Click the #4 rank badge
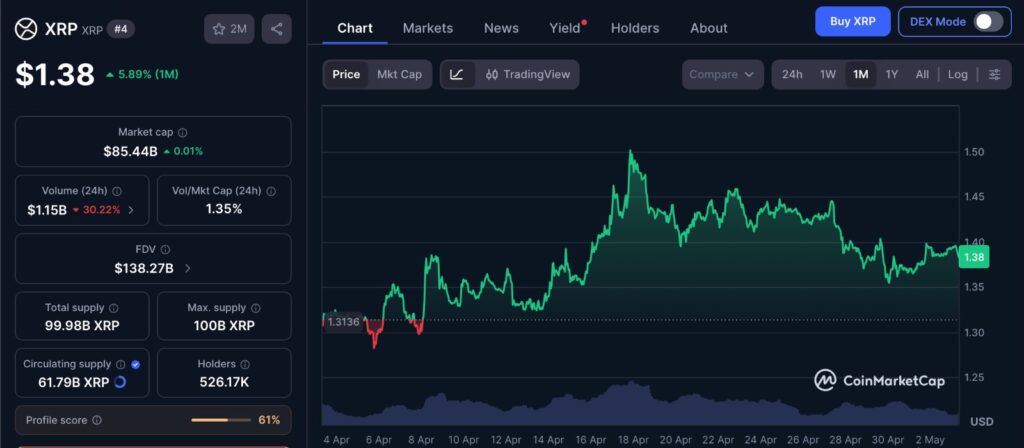1024x448 pixels. click(x=121, y=29)
